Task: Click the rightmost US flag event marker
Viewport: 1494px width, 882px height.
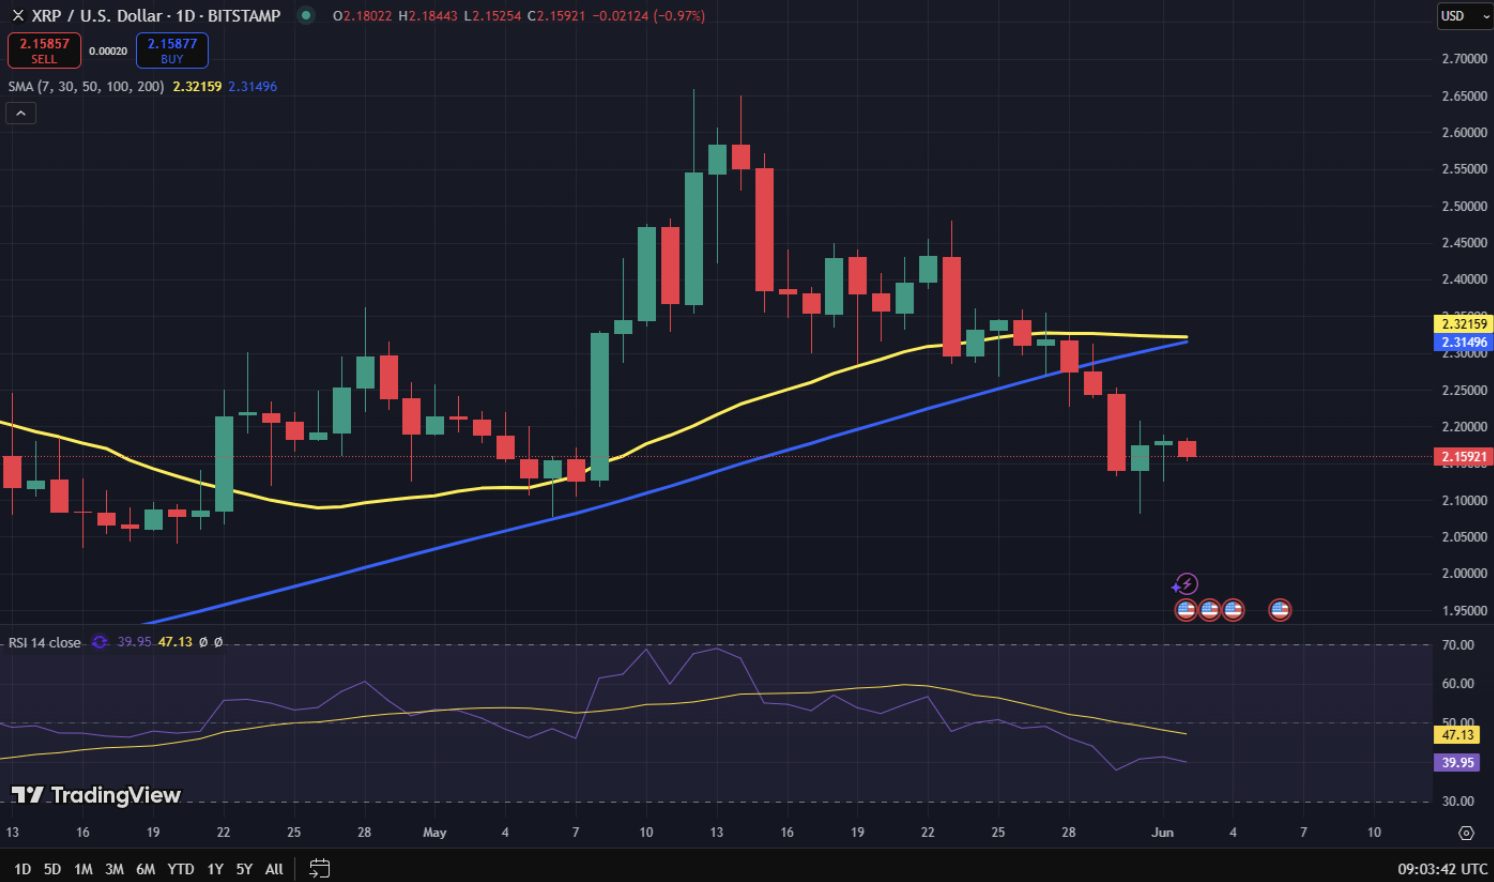Action: [1280, 610]
